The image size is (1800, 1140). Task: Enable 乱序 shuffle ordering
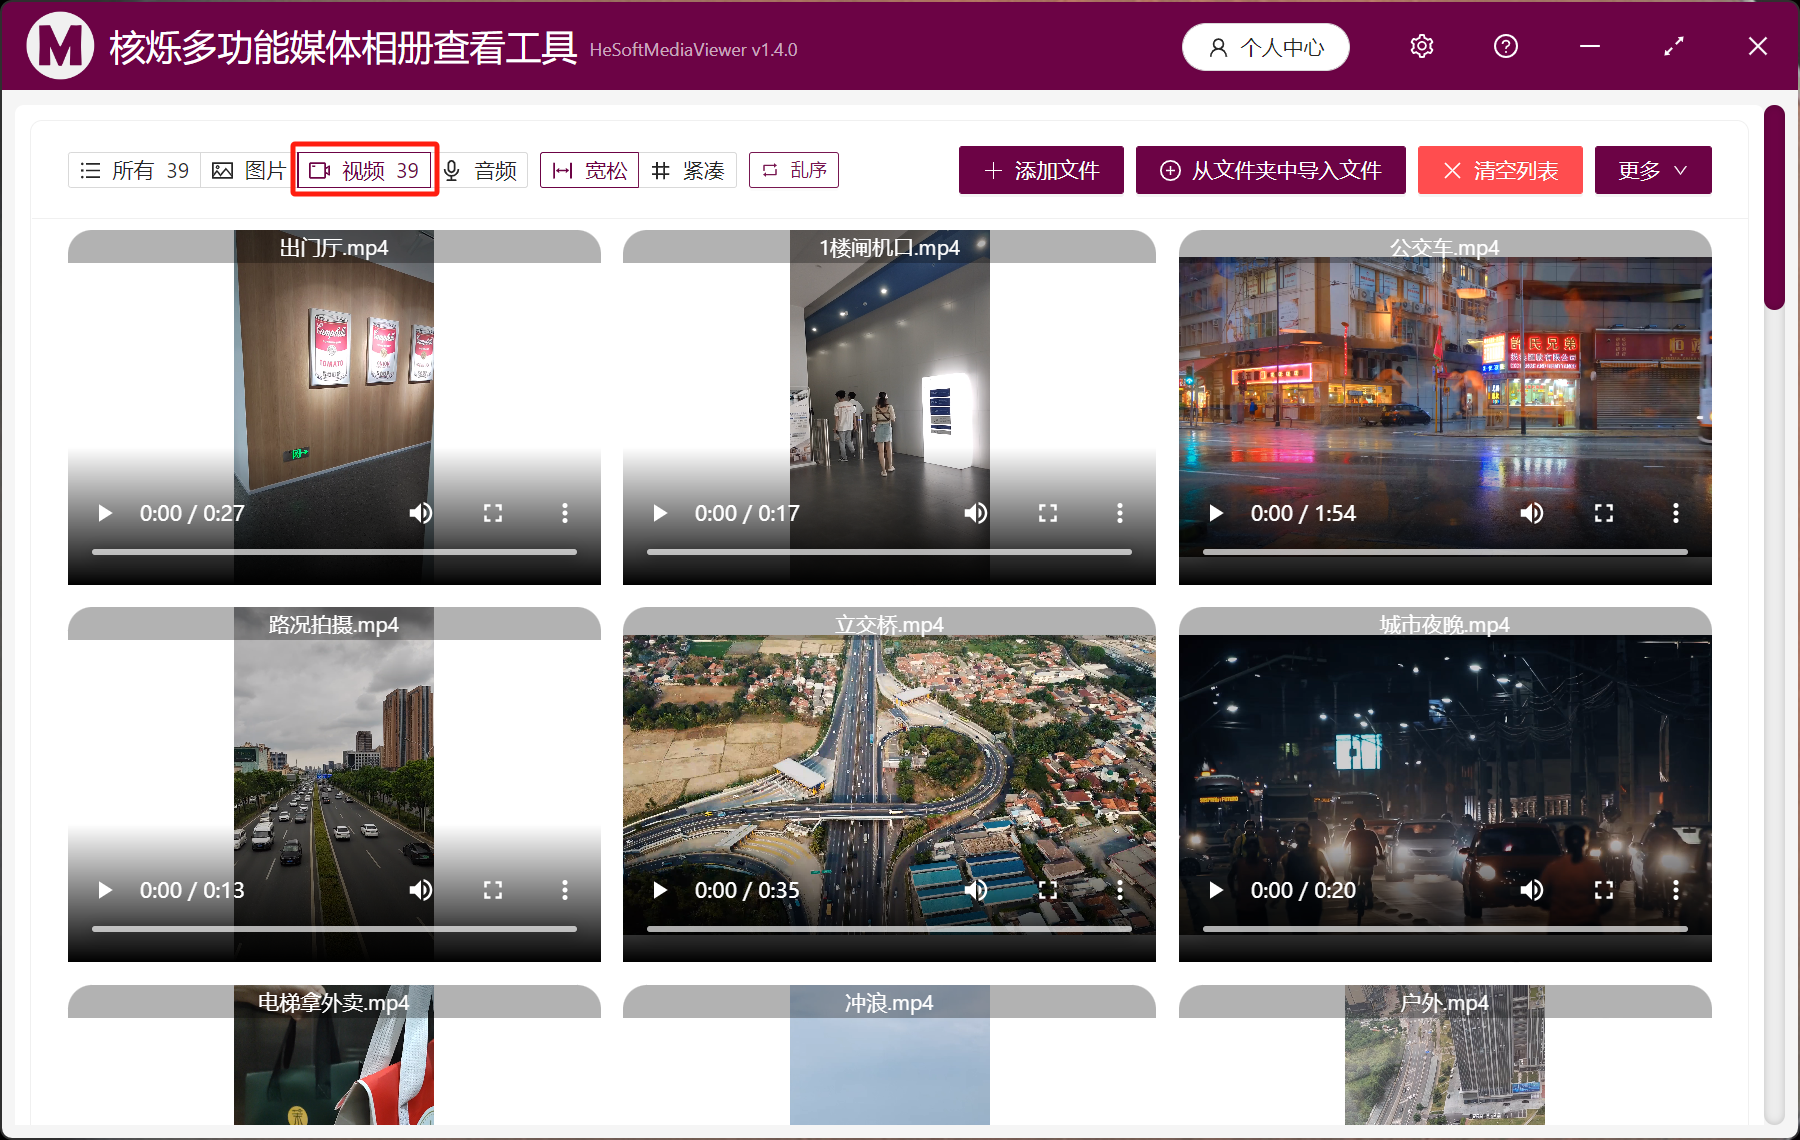click(x=793, y=170)
